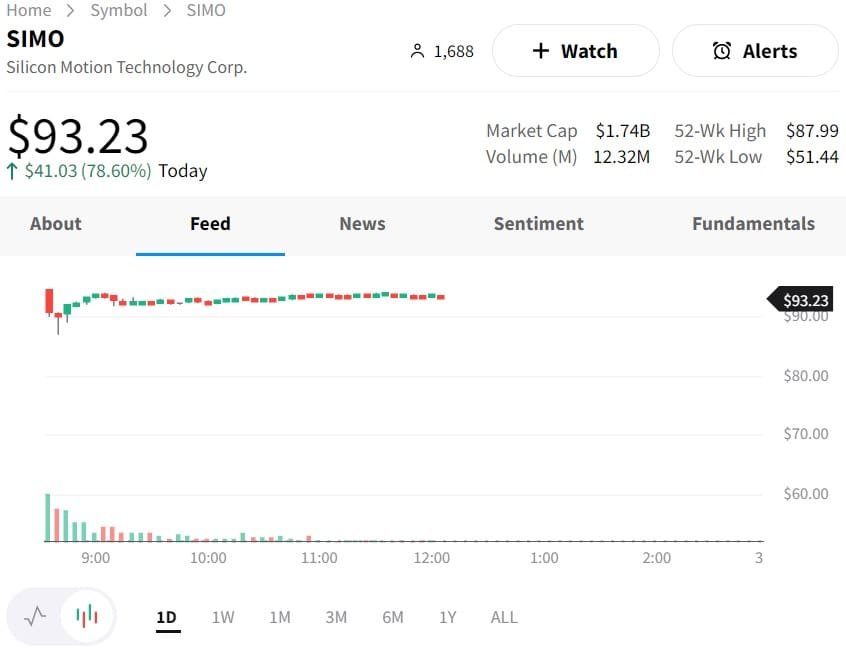Click the $93.23 current price marker
This screenshot has width=846, height=655.
(804, 300)
